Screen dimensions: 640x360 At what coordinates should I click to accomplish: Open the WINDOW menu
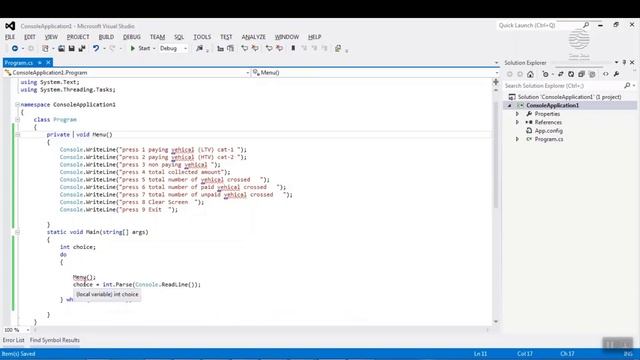(287, 37)
